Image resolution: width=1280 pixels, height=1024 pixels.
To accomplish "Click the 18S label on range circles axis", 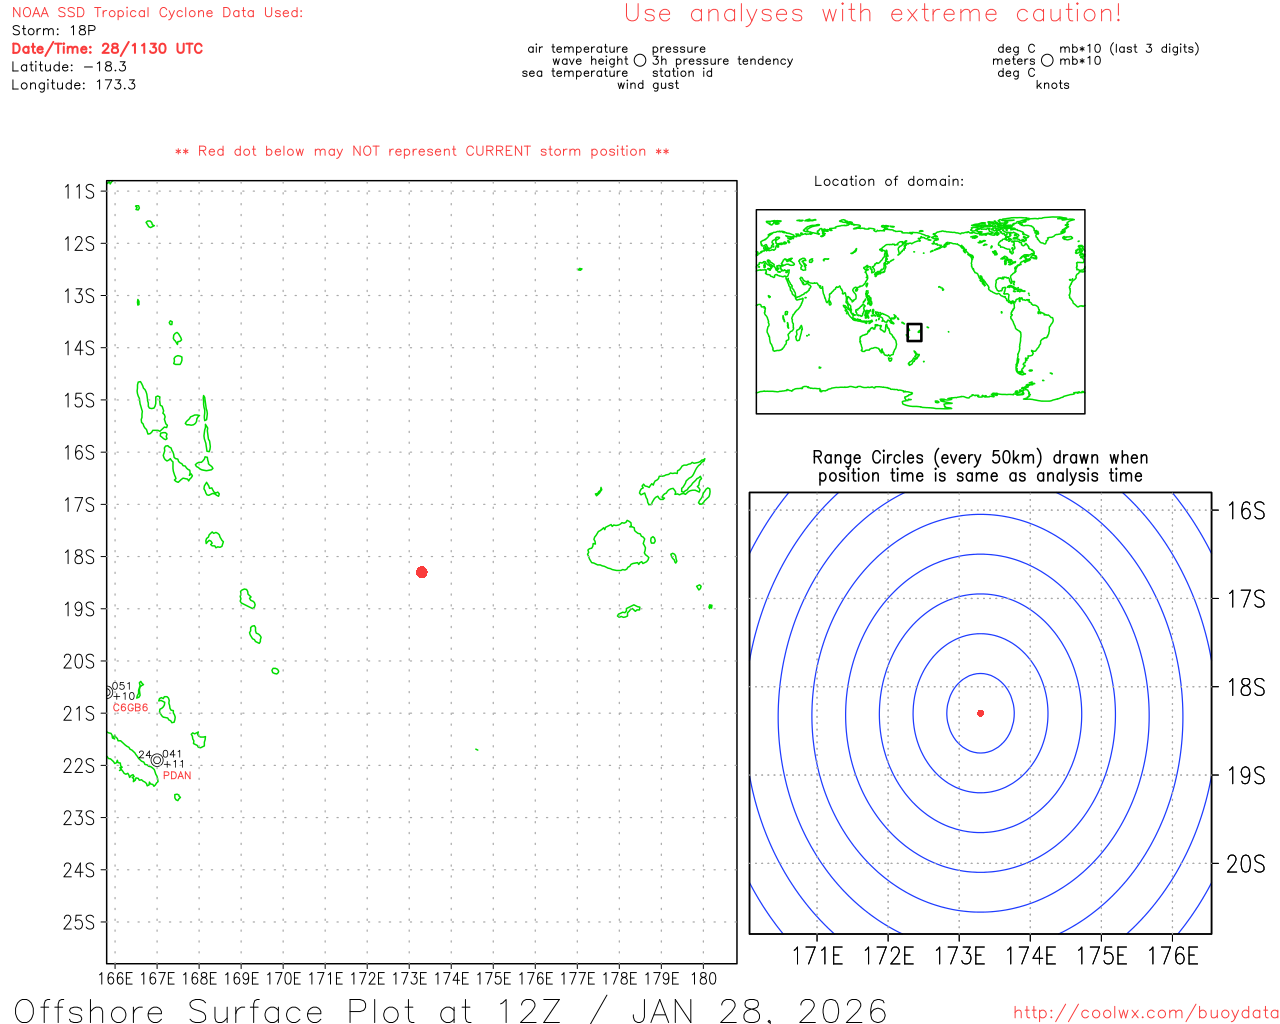I will 1245,687.
